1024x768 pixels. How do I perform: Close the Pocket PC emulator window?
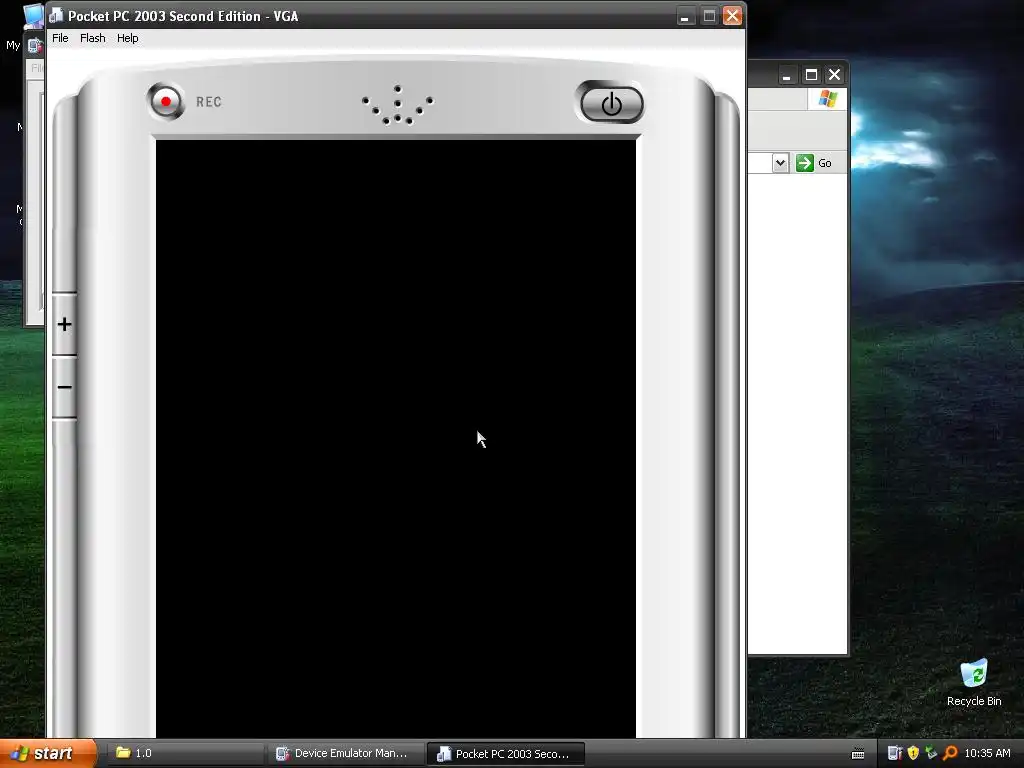tap(732, 16)
